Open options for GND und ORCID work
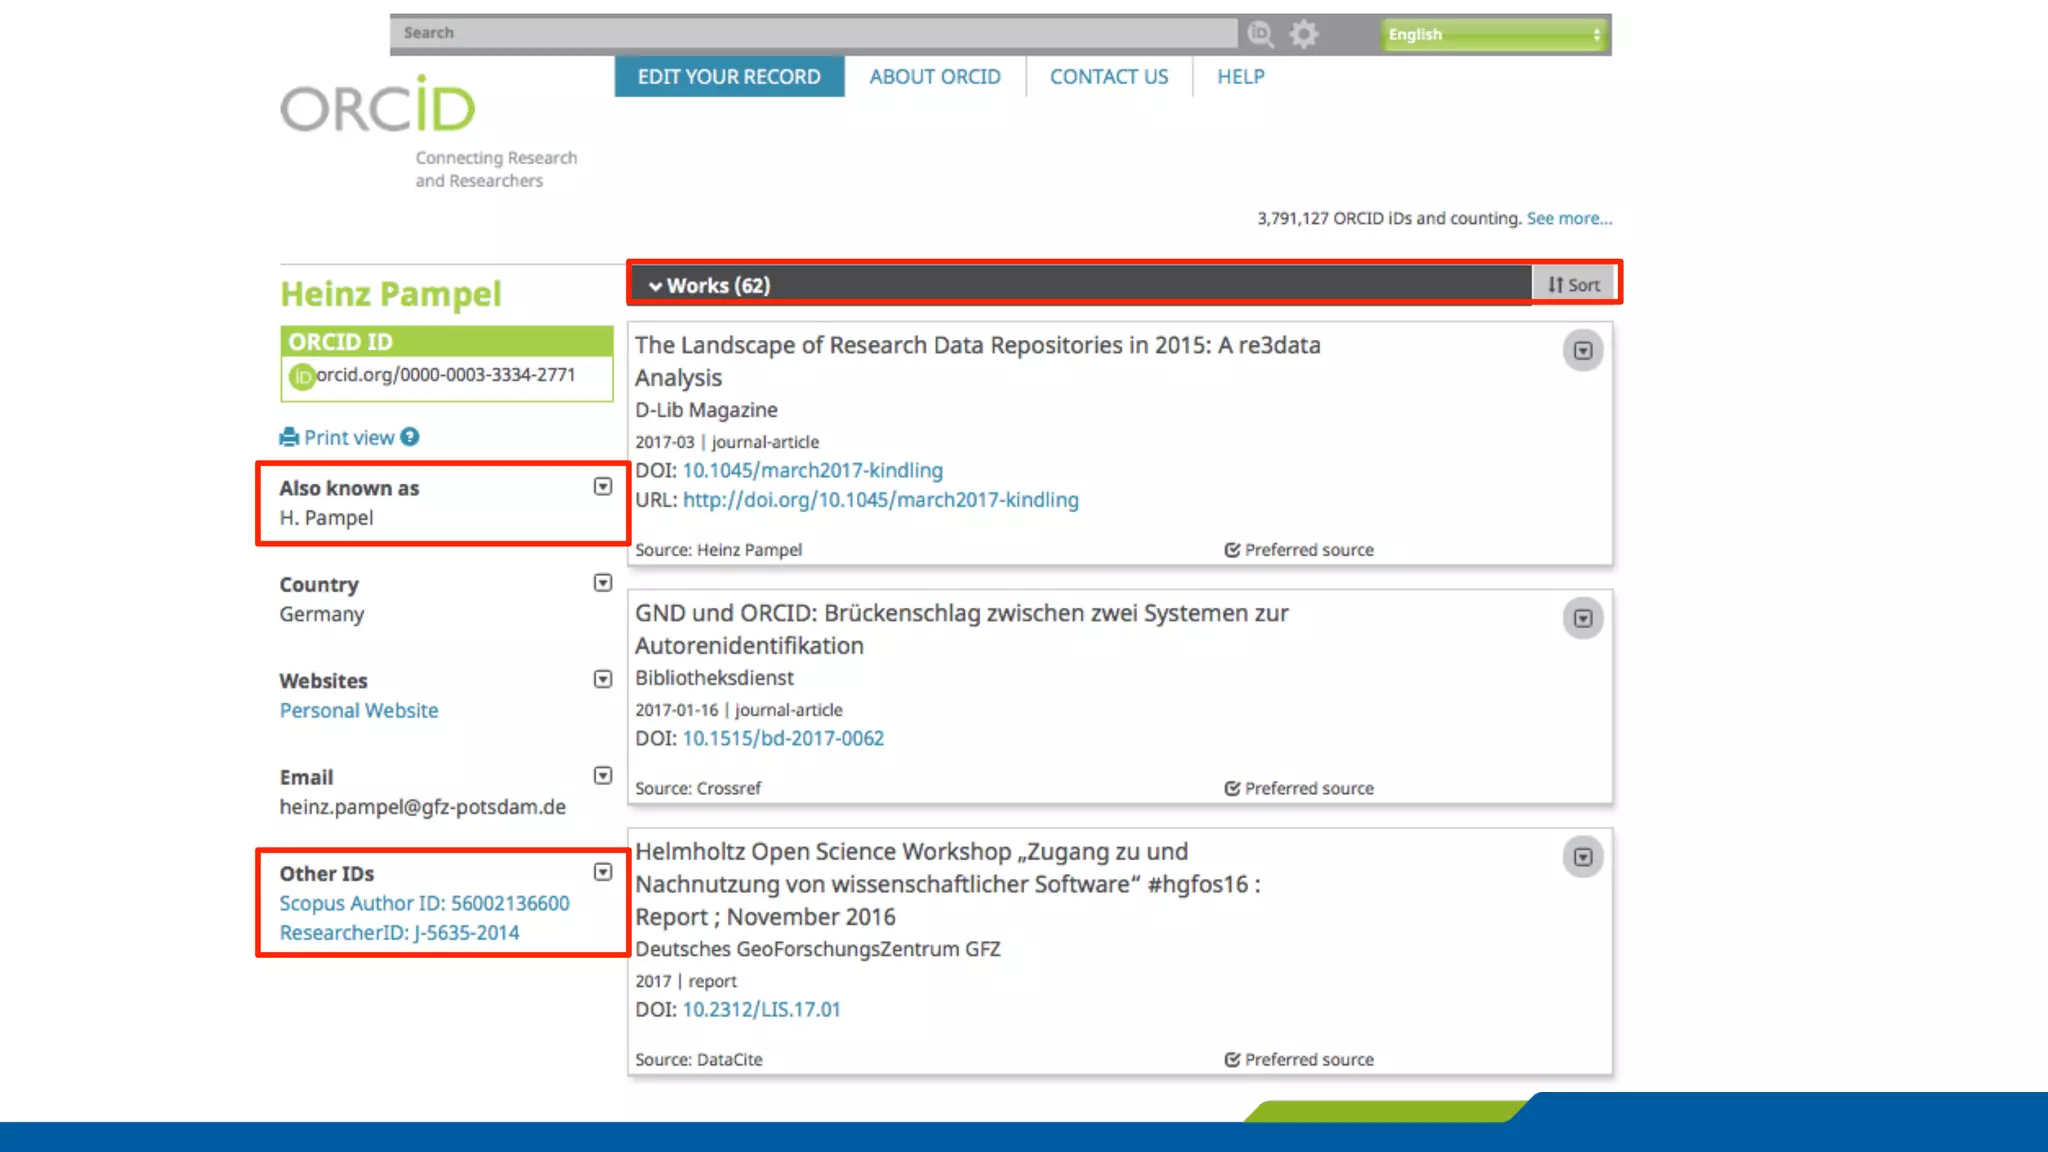The height and width of the screenshot is (1152, 2048). [x=1582, y=619]
